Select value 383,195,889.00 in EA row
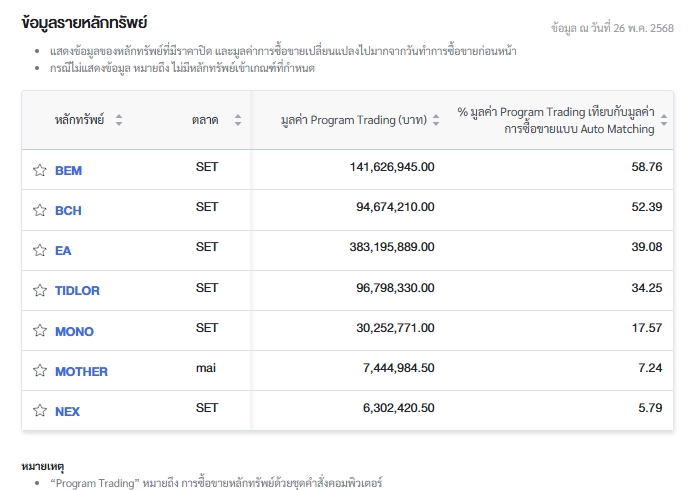Viewport: 696px width, 490px height. tap(392, 247)
